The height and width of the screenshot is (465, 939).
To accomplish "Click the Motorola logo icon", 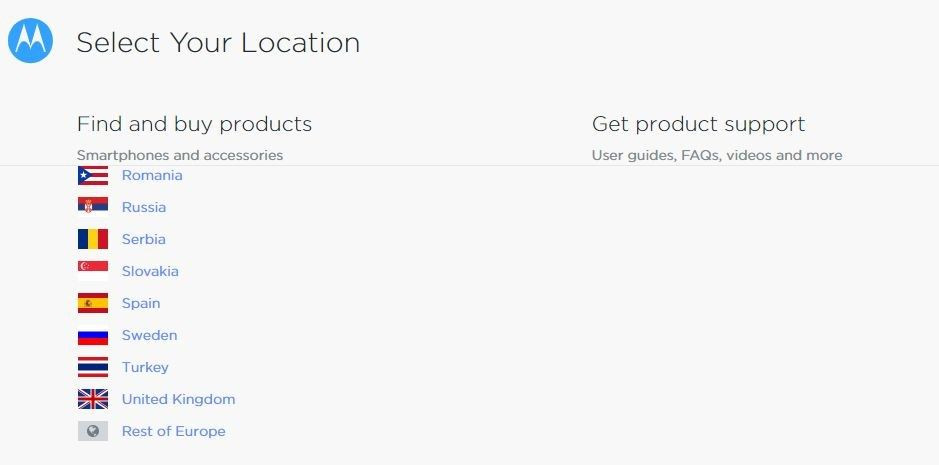I will [31, 40].
